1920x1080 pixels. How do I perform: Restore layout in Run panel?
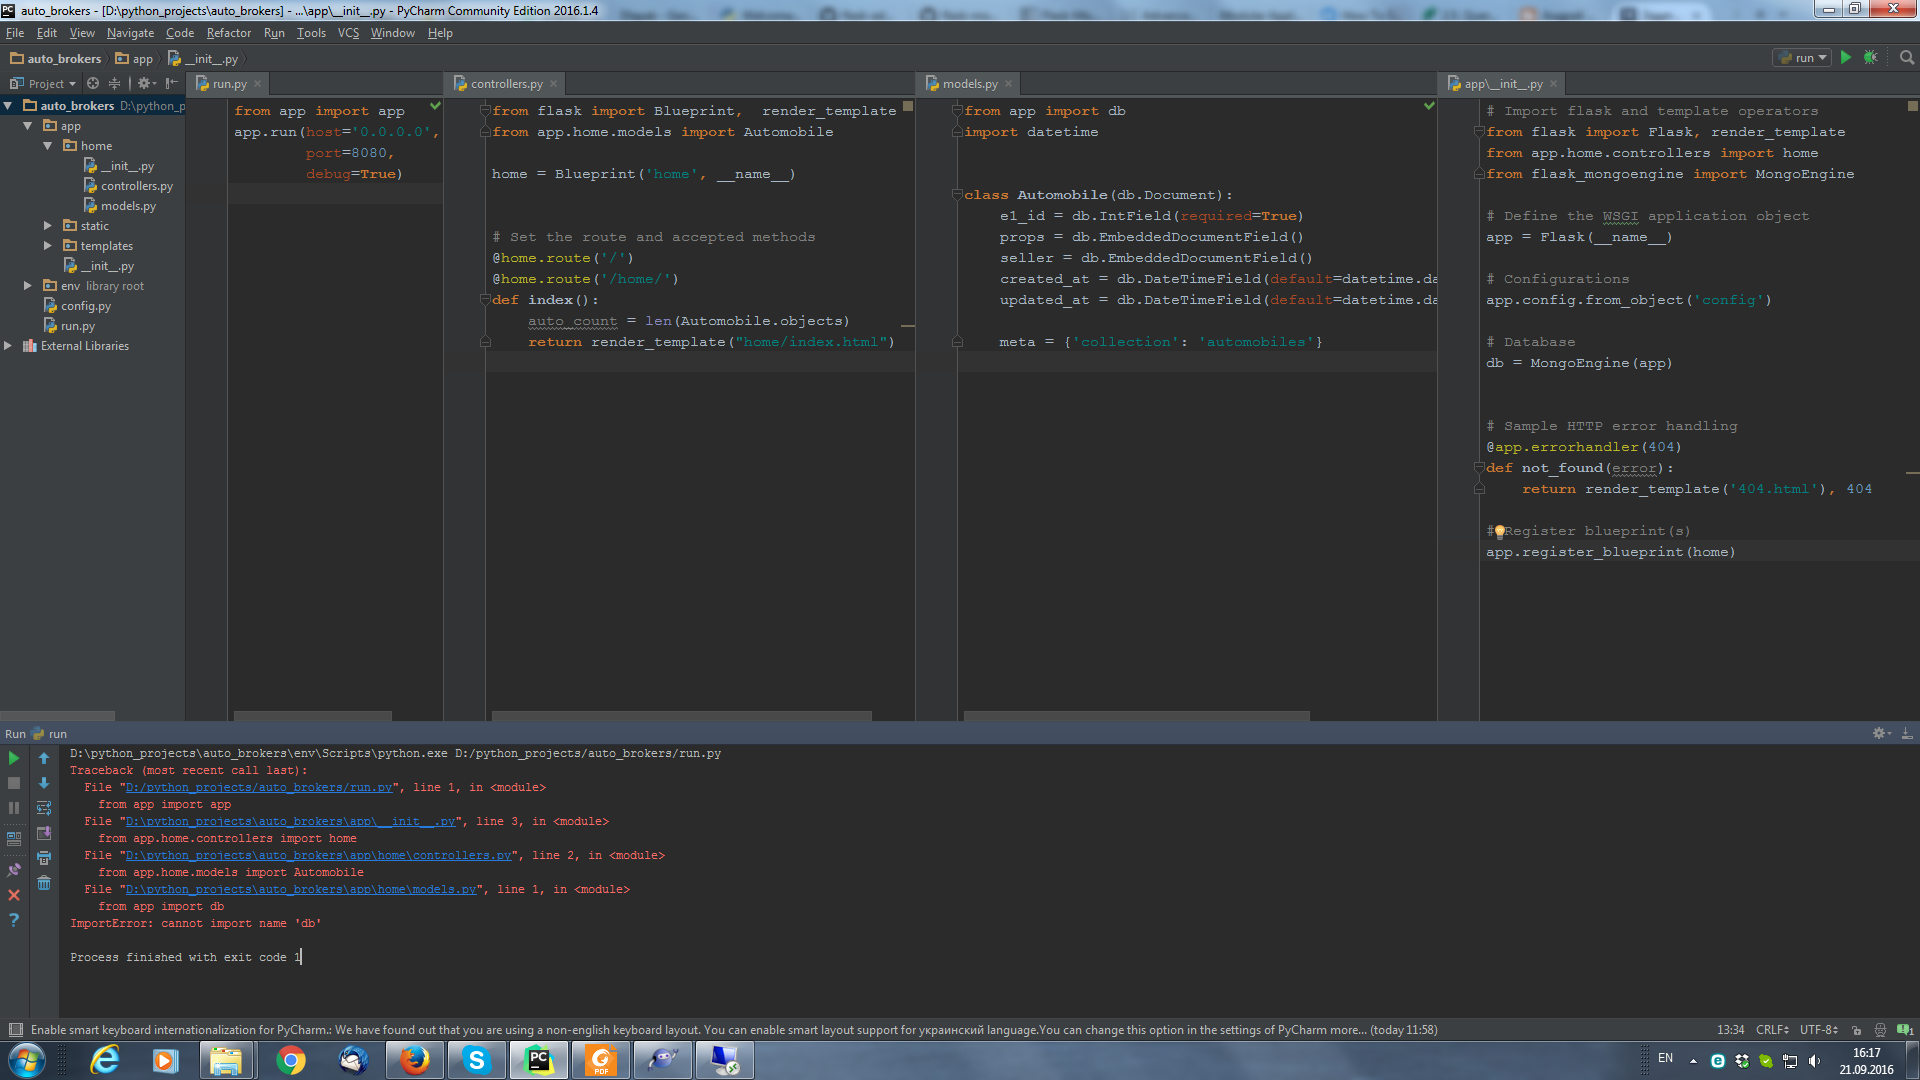pyautogui.click(x=14, y=839)
